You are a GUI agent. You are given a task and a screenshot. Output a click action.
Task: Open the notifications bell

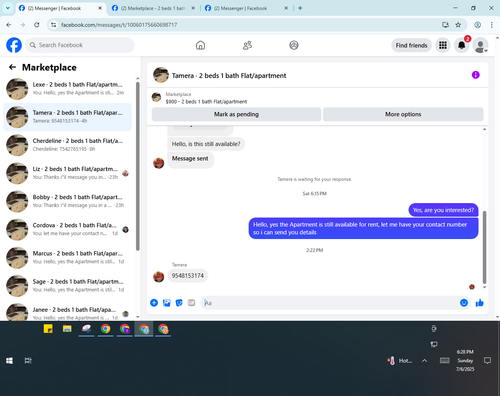click(x=462, y=45)
